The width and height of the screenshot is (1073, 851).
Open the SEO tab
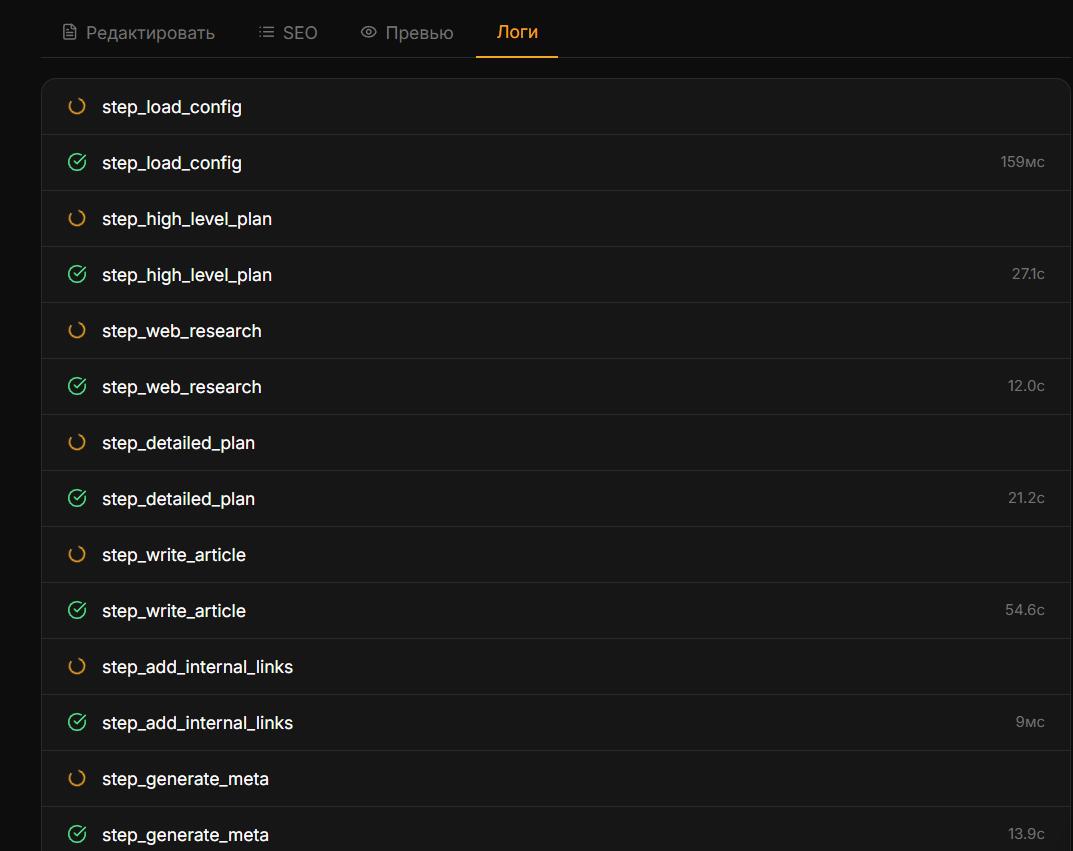[x=288, y=32]
